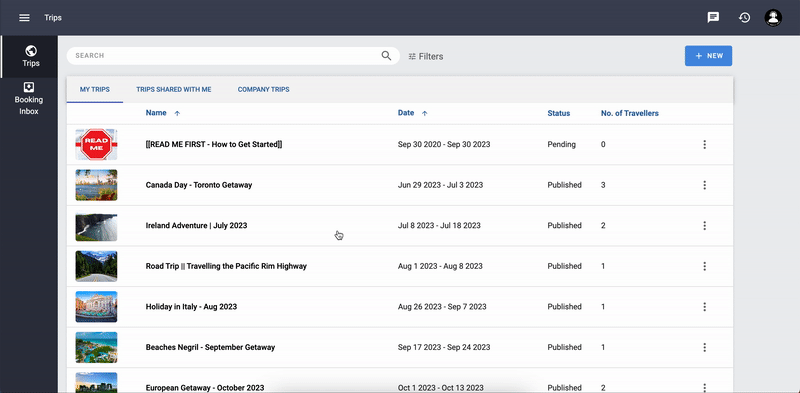800x393 pixels.
Task: Click the No. of Travellers column header
Action: 630,113
